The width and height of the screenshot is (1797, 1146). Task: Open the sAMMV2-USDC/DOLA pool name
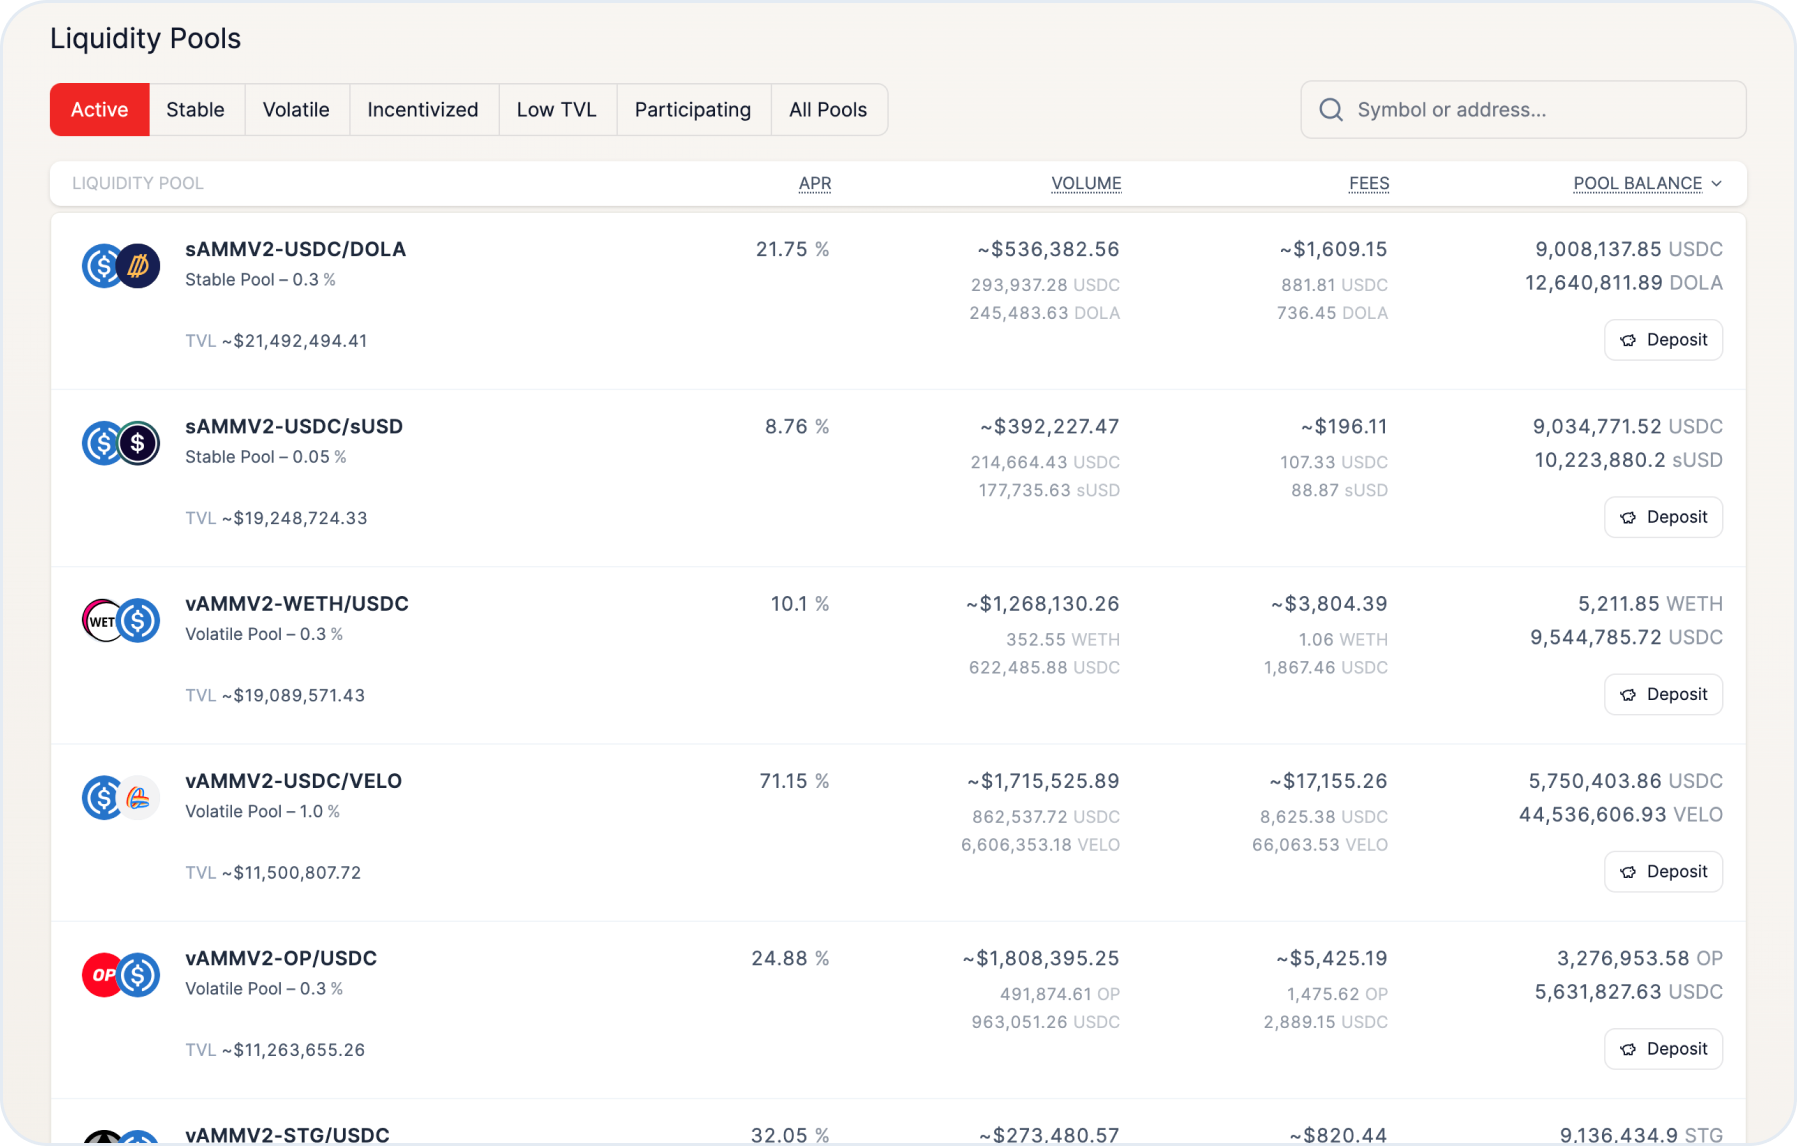tap(296, 249)
